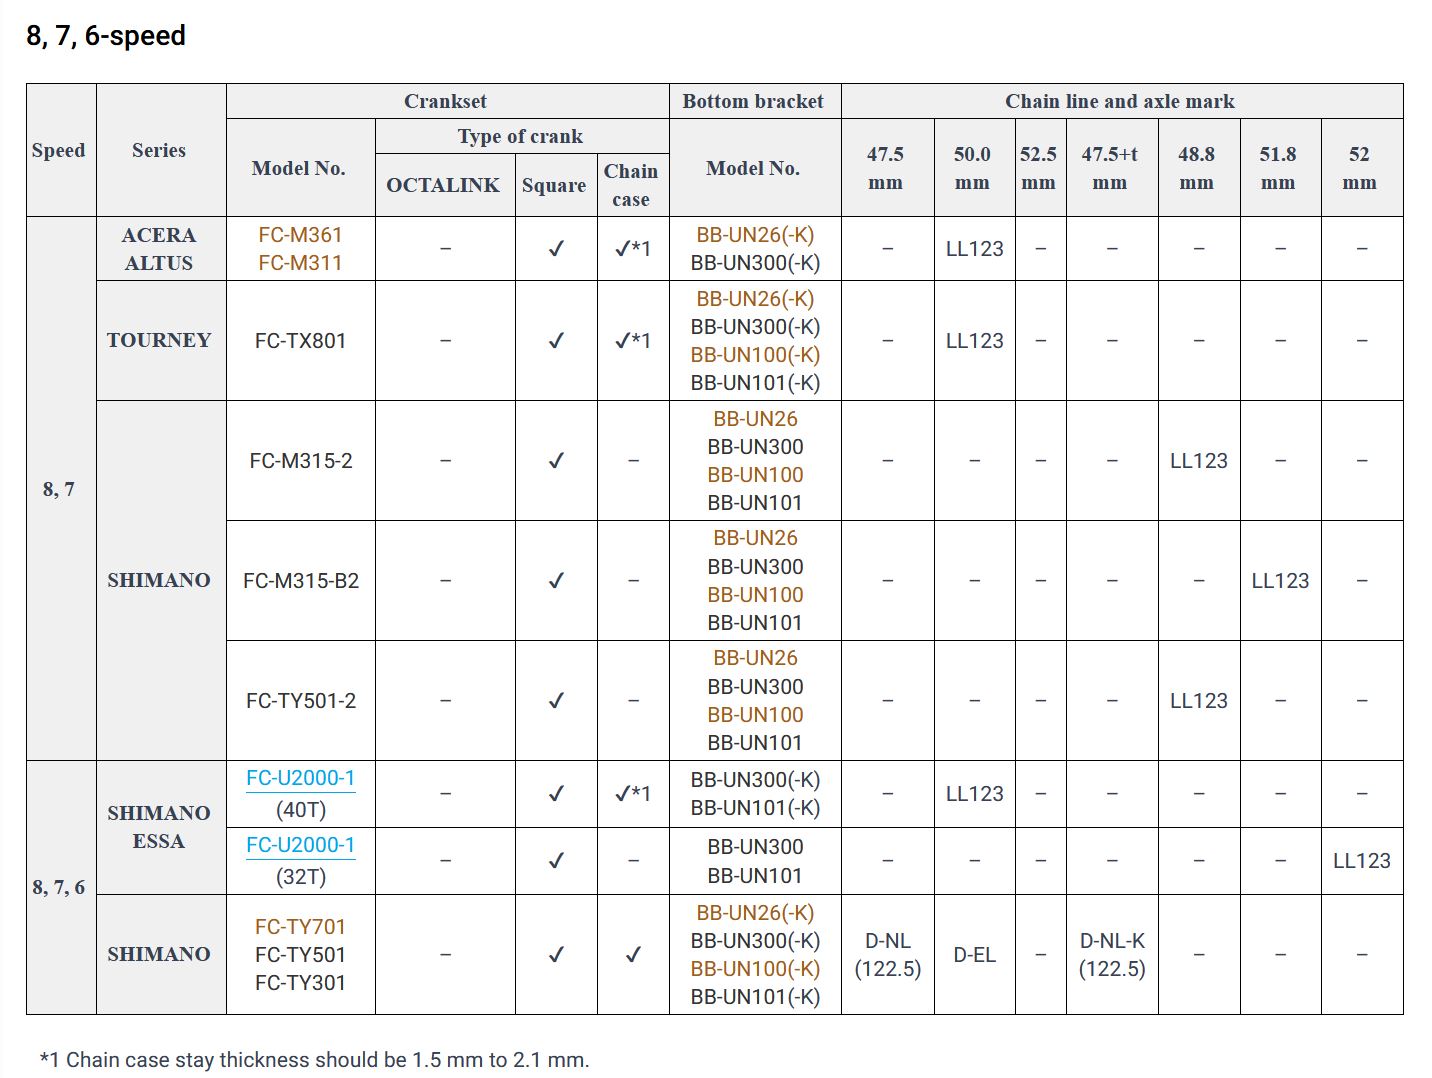Click BB-UN100 in the FC-M315-2 row

[x=755, y=475]
